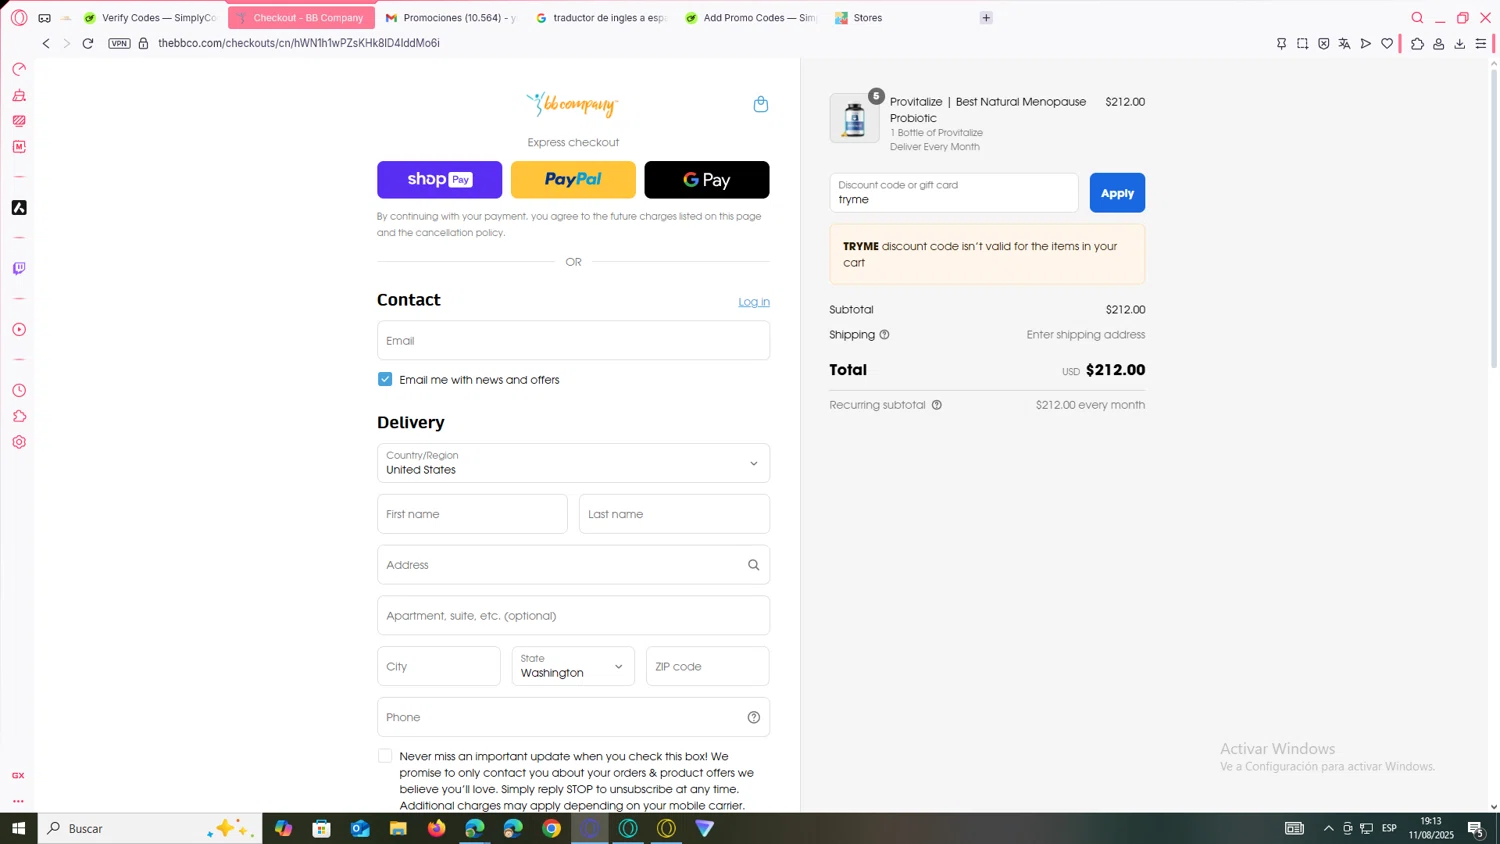View site security padlock info

143,43
